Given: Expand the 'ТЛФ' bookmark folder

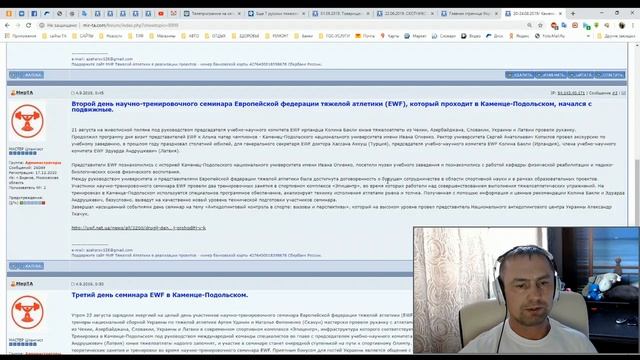Looking at the screenshot, I should click(x=136, y=36).
